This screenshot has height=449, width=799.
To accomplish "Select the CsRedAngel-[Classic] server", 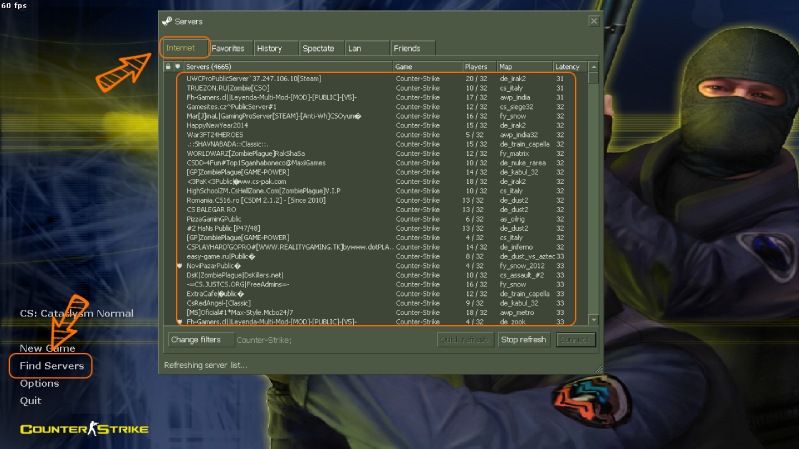I will click(x=376, y=303).
